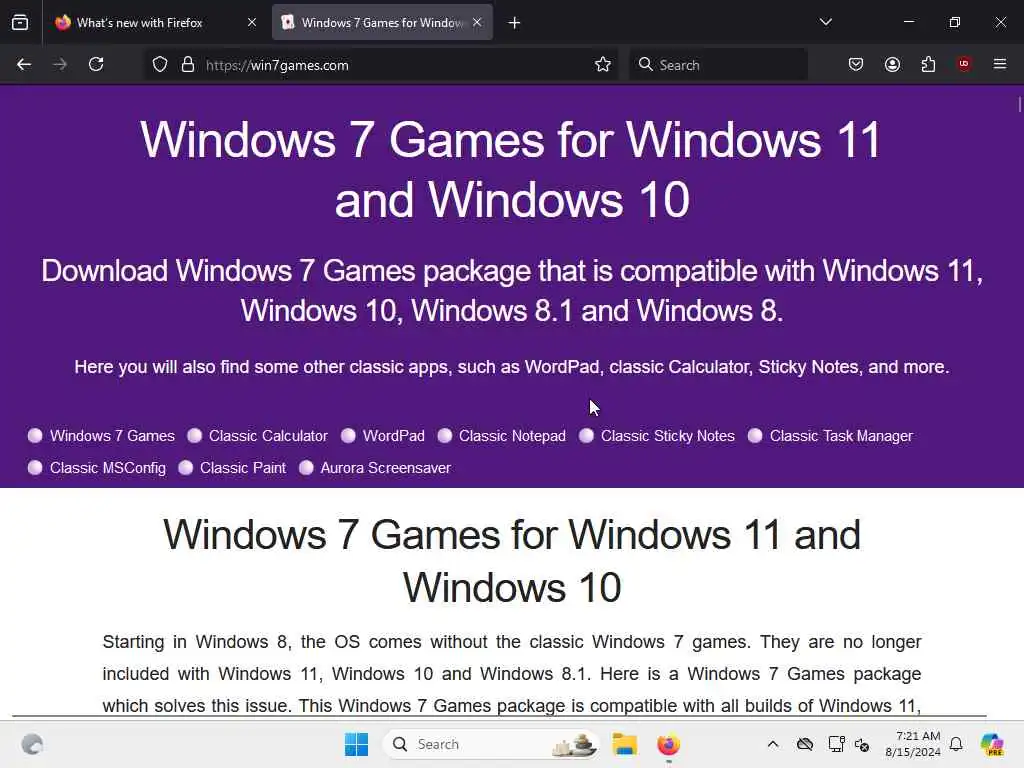Click the Firefox taskbar icon
The width and height of the screenshot is (1024, 768).
(x=668, y=744)
